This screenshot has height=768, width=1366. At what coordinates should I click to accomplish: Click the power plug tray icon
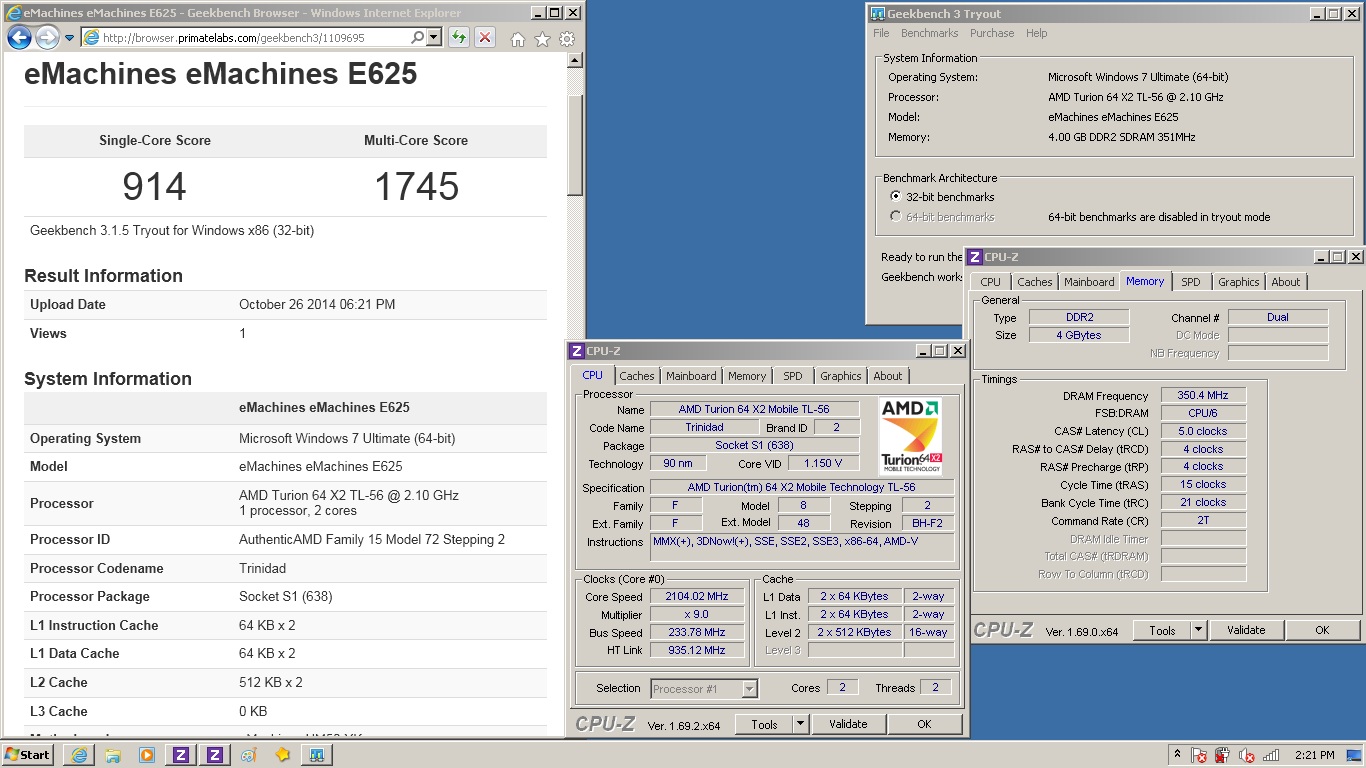(x=1223, y=756)
